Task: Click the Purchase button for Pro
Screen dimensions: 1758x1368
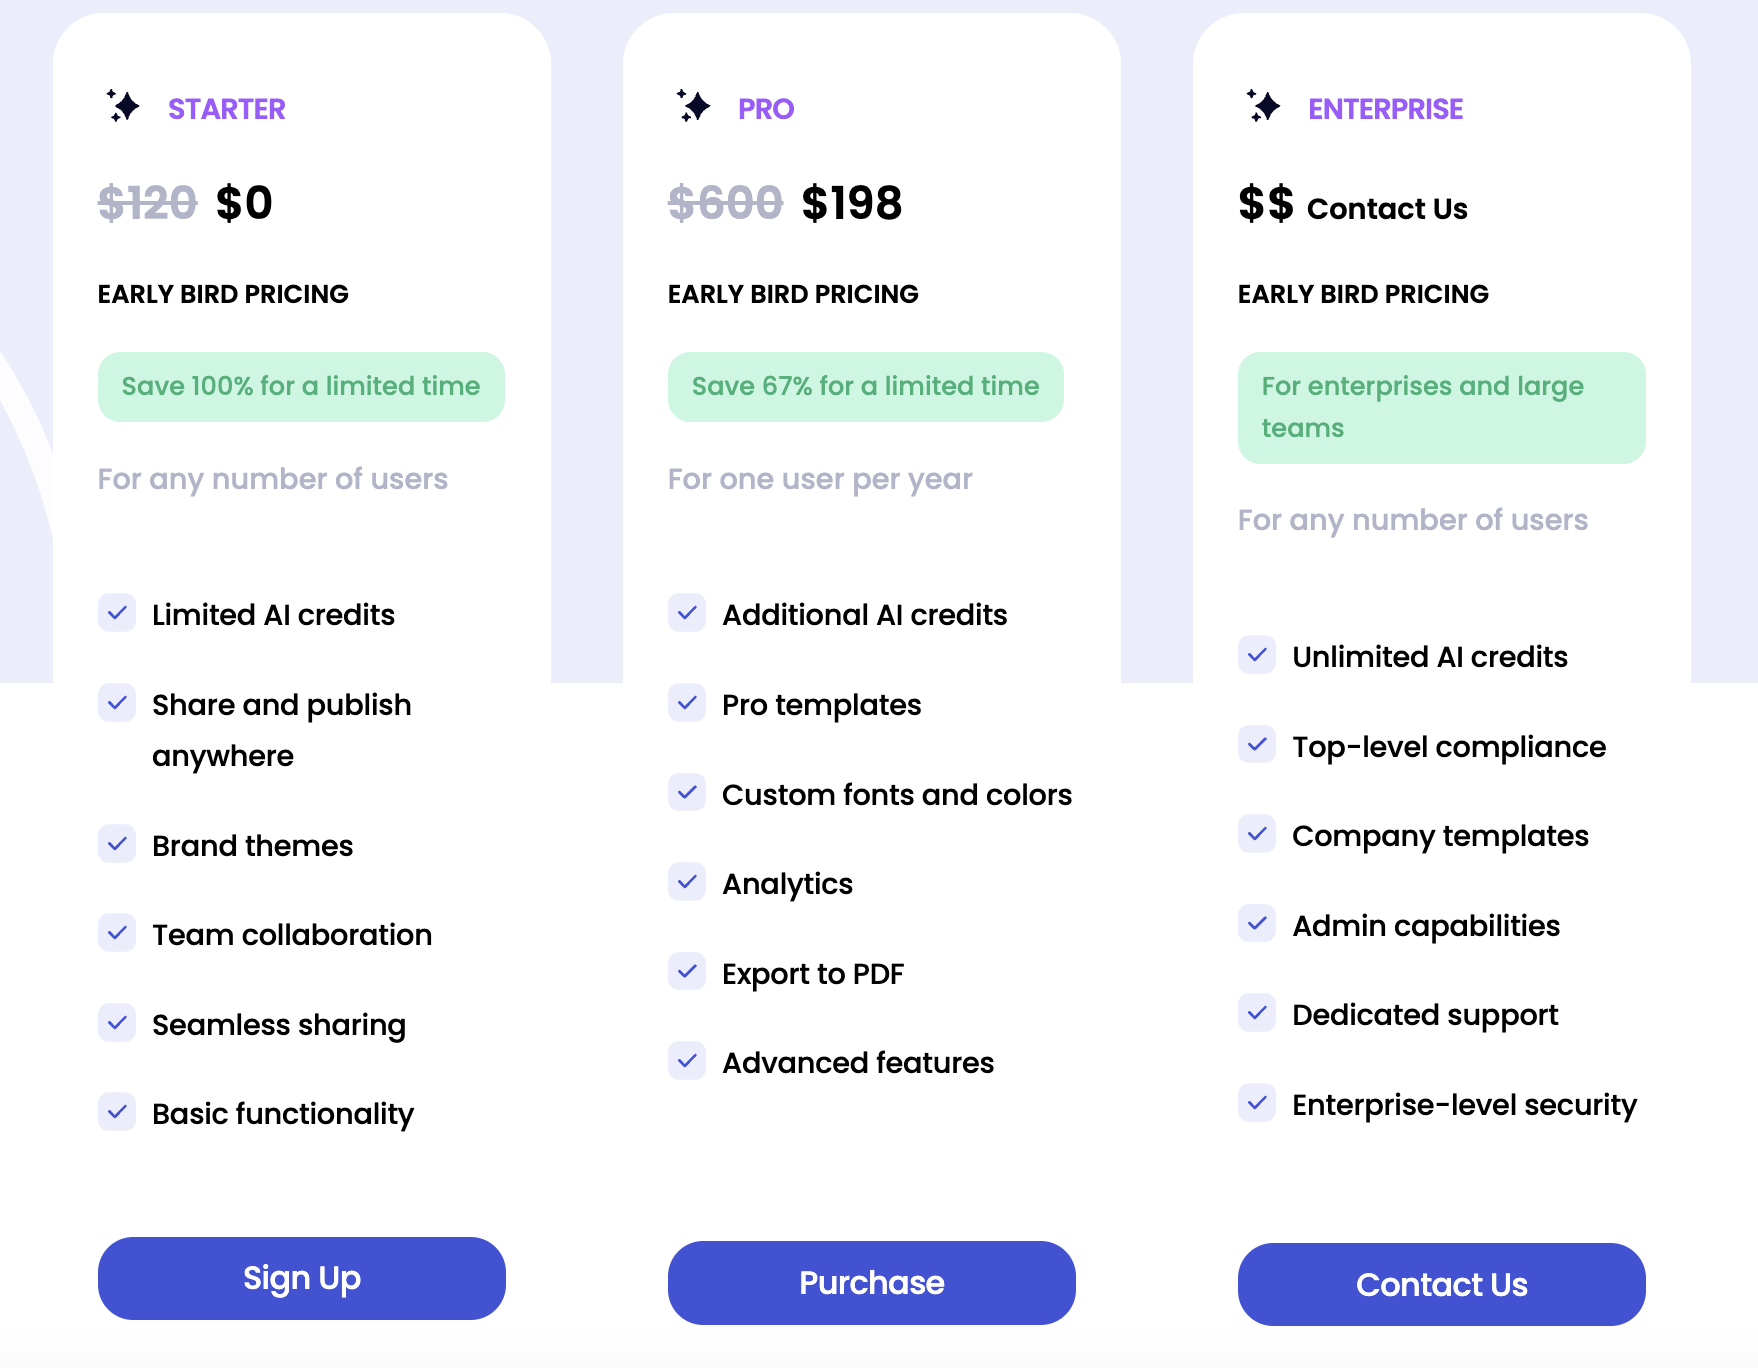Action: coord(872,1283)
